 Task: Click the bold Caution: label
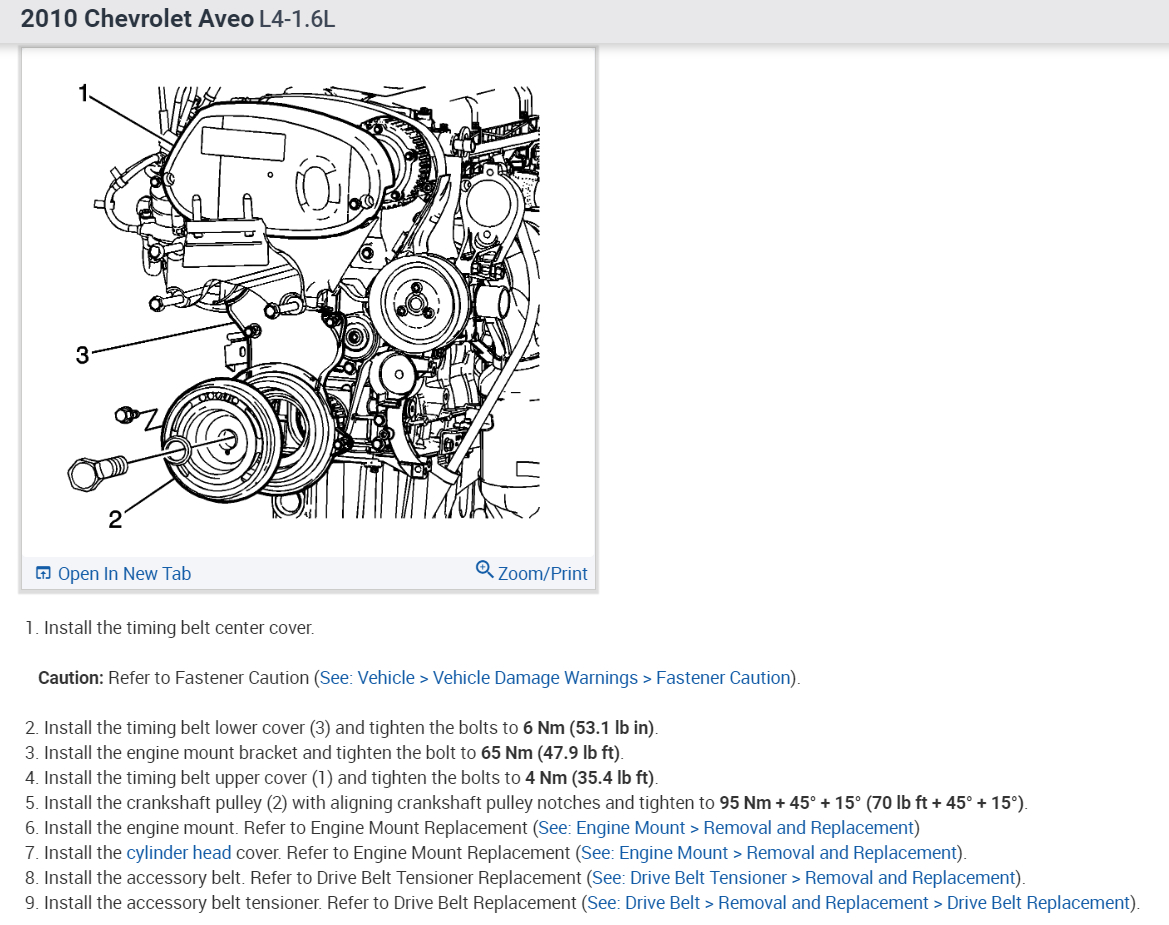pyautogui.click(x=71, y=678)
